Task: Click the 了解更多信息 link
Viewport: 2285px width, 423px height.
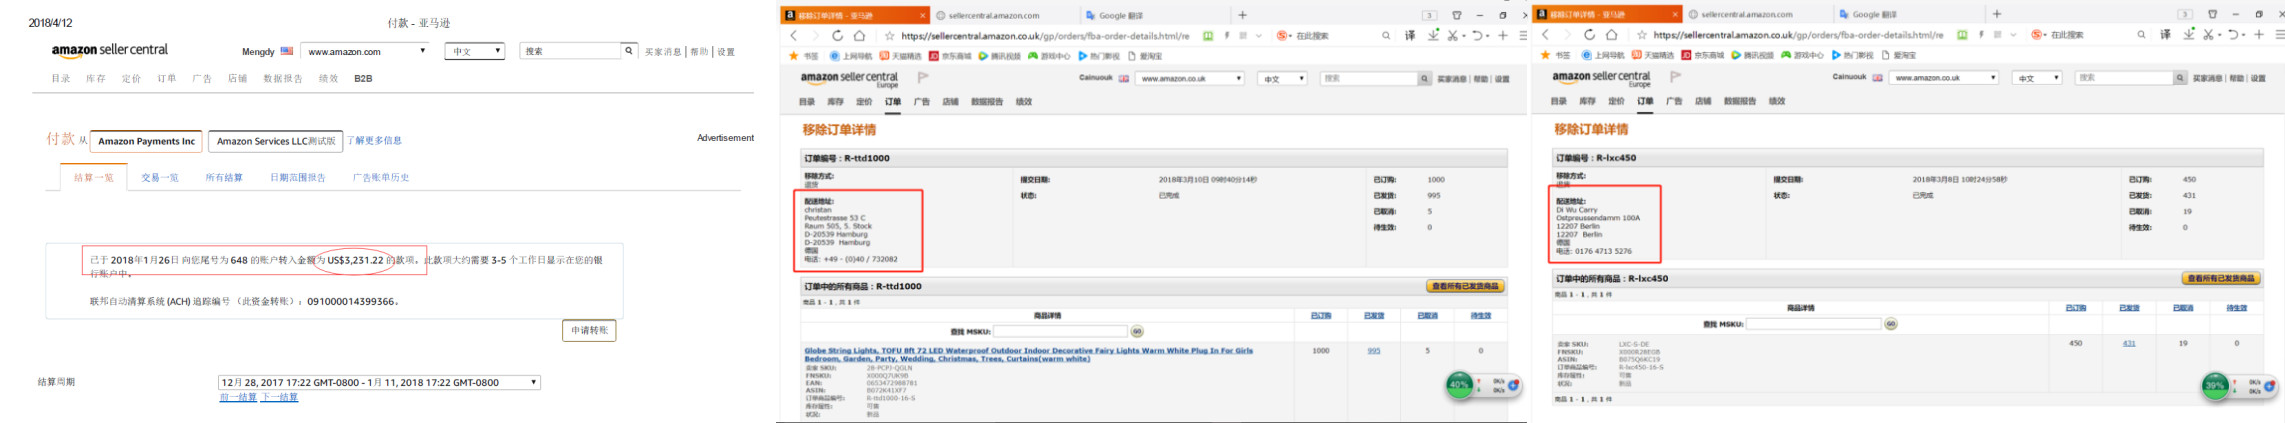Action: [x=375, y=141]
